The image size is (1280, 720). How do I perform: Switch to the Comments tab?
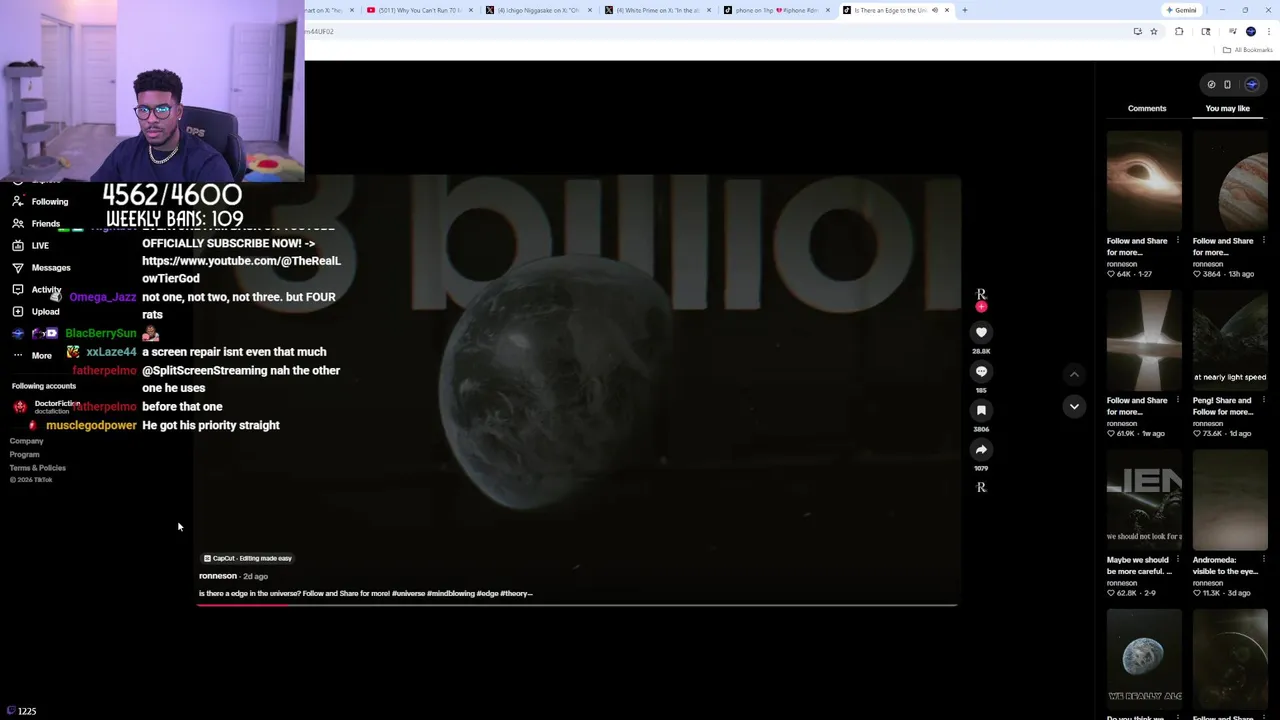click(1147, 108)
